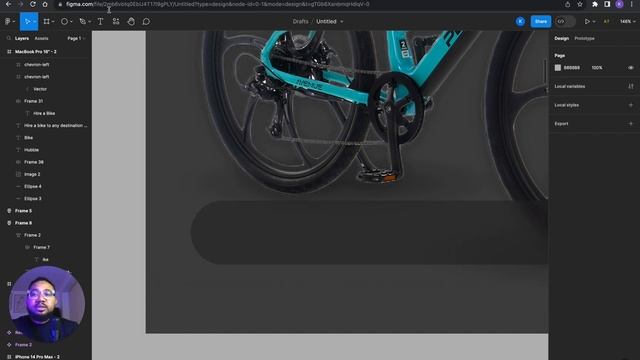Add an export setting with plus
The height and width of the screenshot is (360, 640).
coord(631,124)
